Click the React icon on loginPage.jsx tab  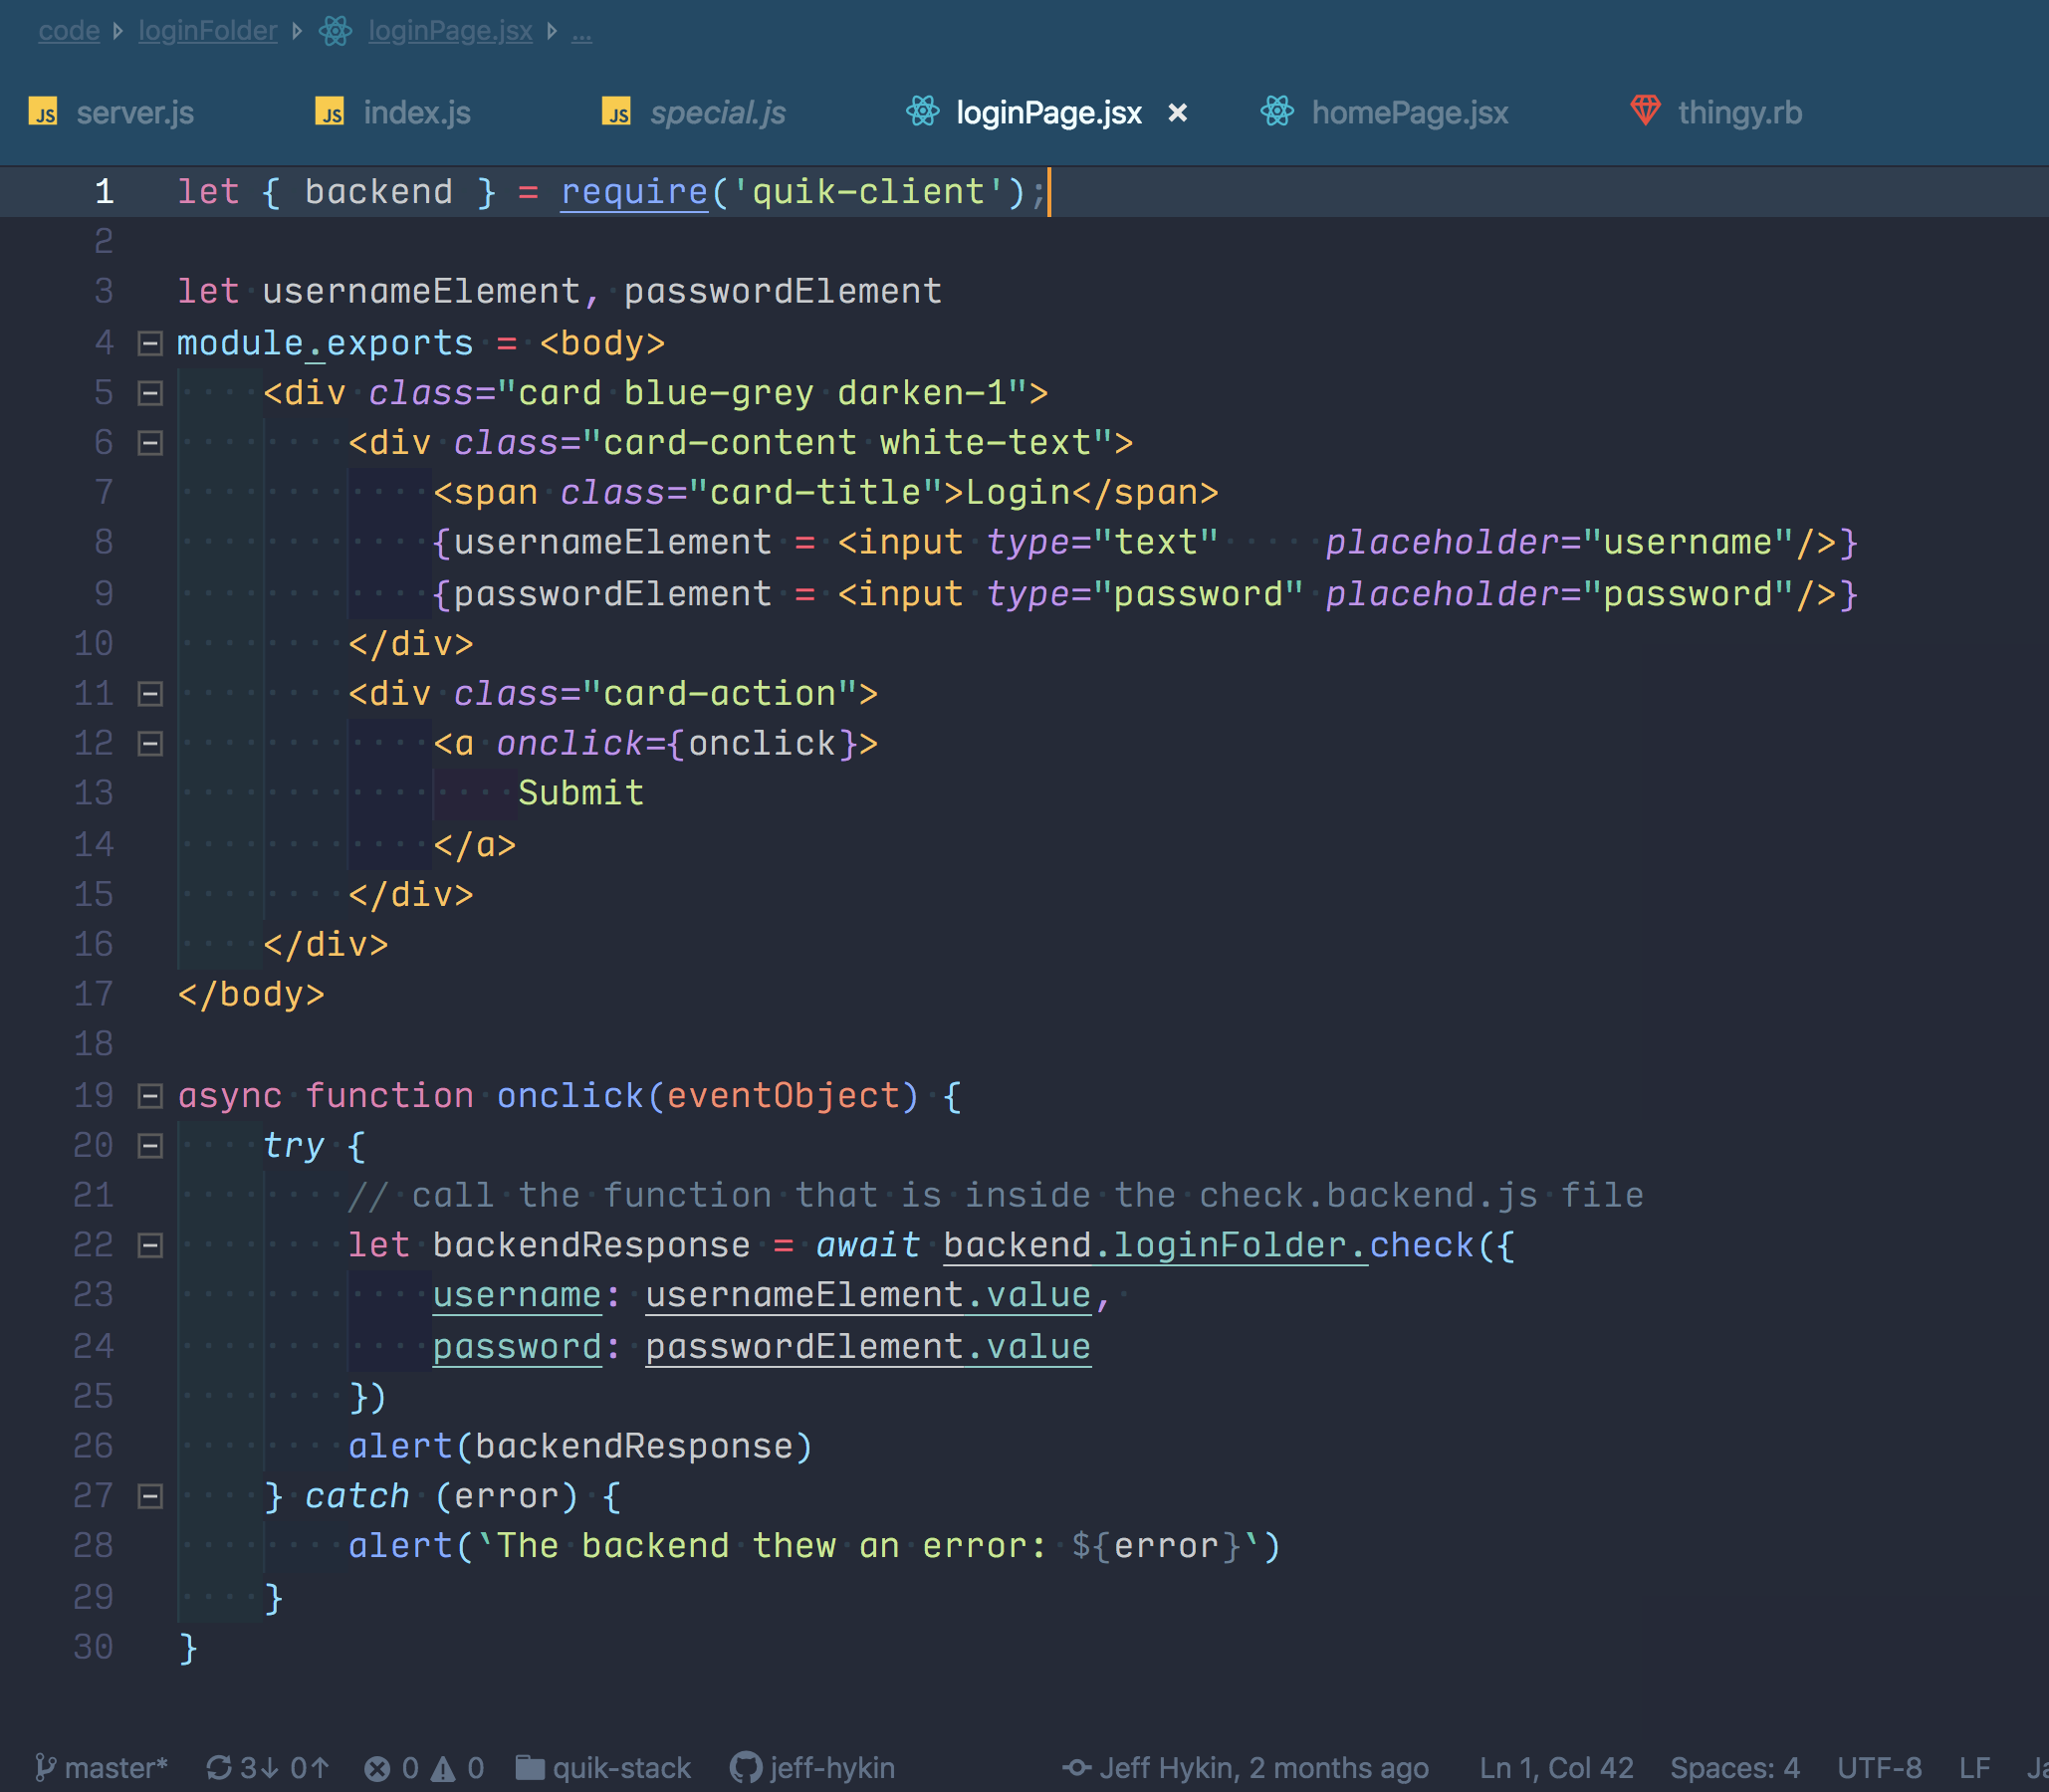click(922, 111)
